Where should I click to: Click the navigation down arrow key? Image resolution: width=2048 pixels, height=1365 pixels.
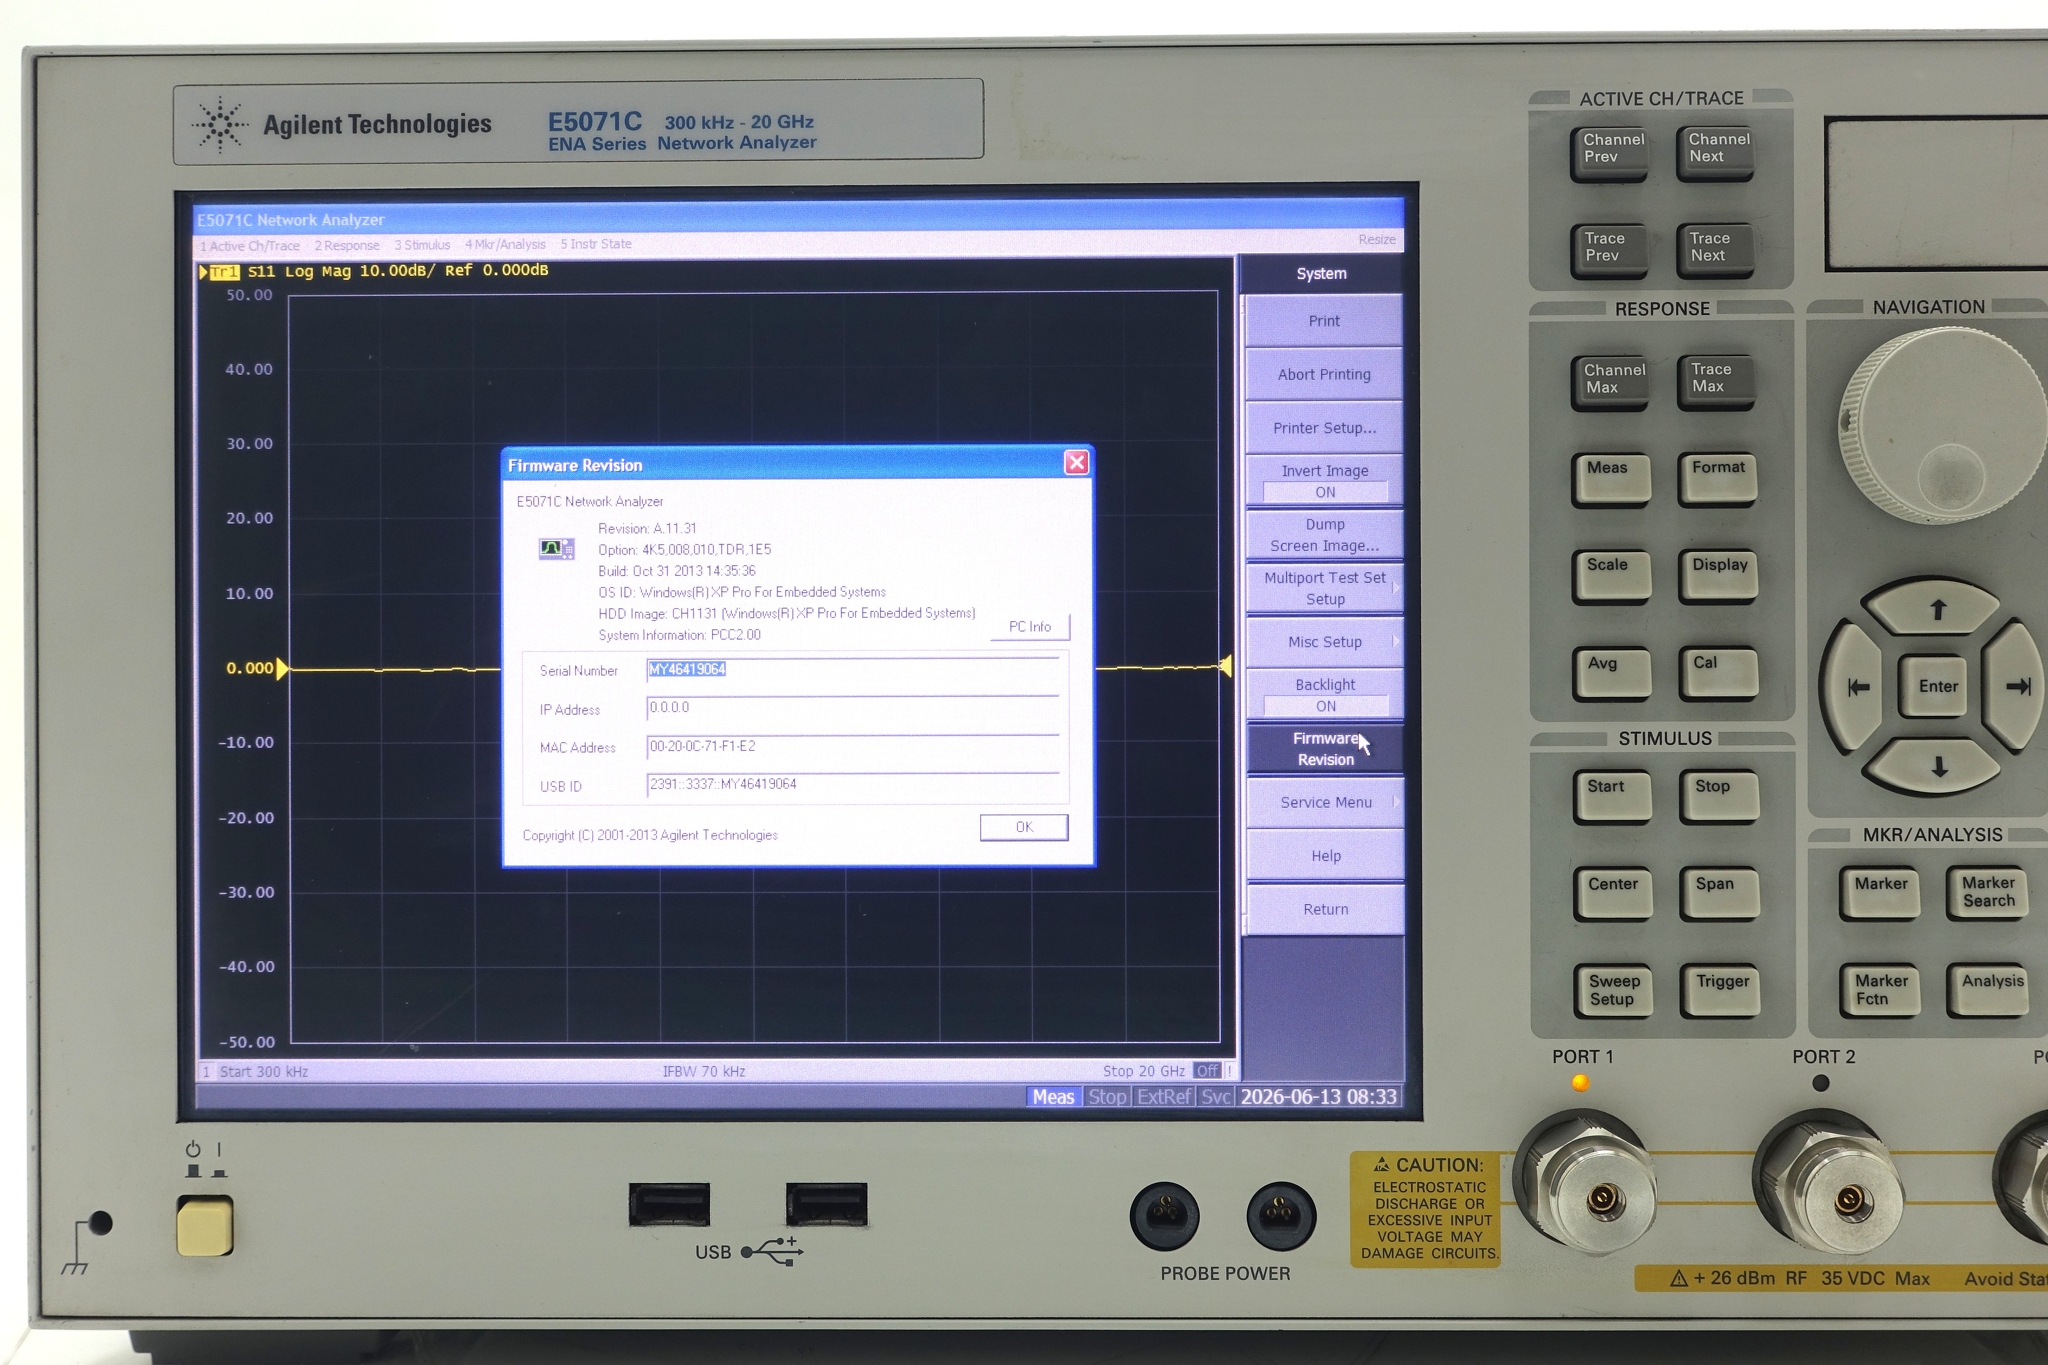point(1937,767)
